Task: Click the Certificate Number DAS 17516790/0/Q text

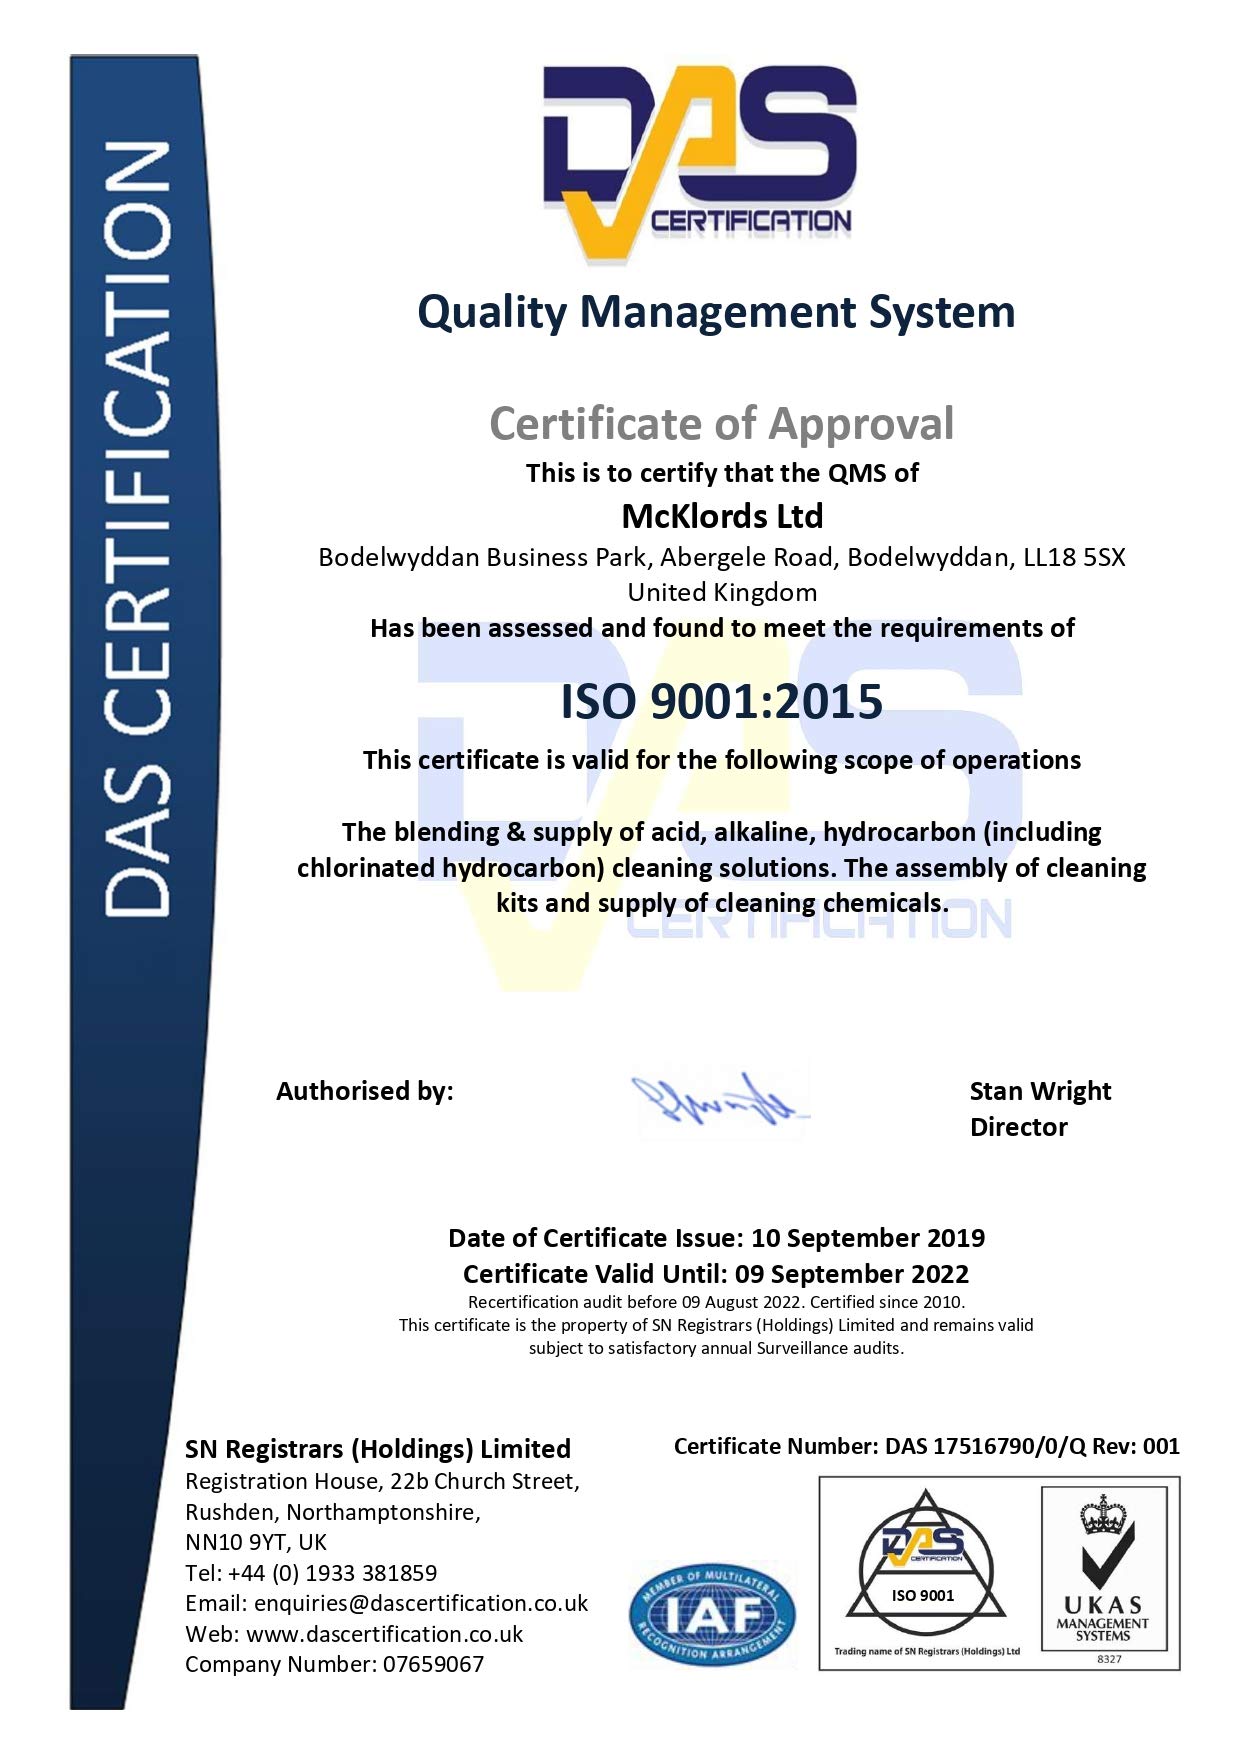Action: pos(926,1446)
